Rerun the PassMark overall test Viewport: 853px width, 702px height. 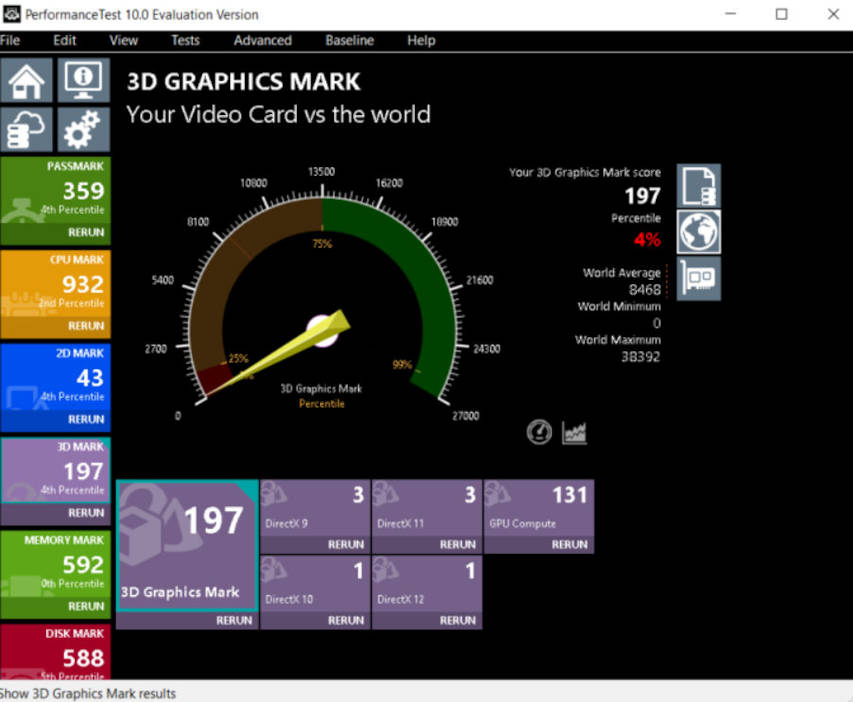pos(86,232)
